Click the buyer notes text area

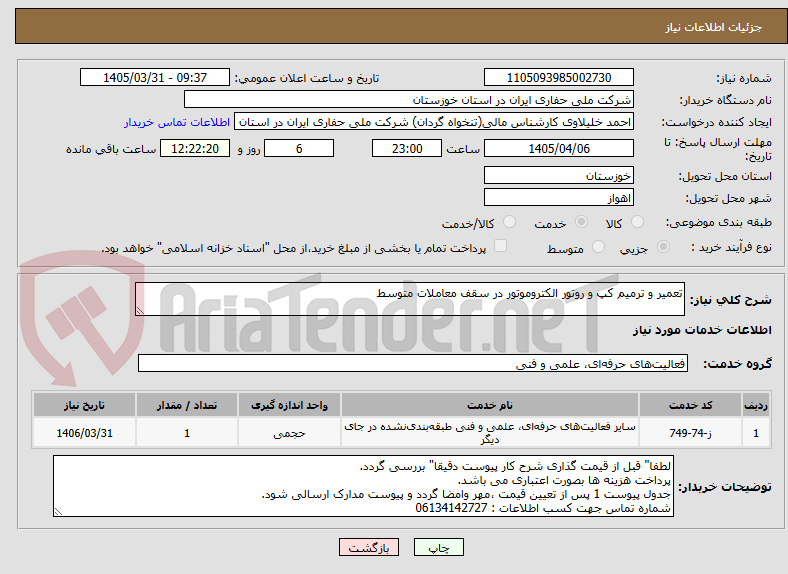pos(363,486)
